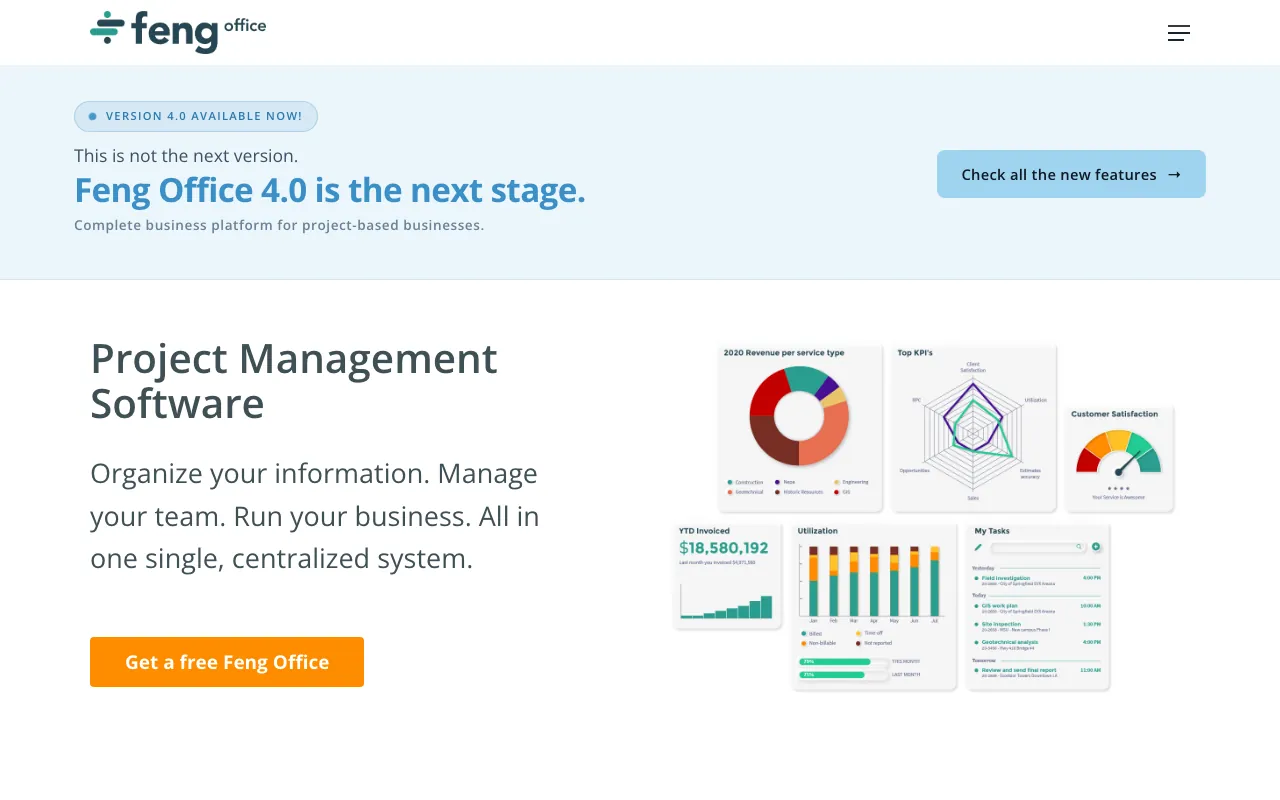Screen dimensions: 1280x800
Task: Click the '$18,580,192' YTD Invoiced value
Action: [724, 548]
